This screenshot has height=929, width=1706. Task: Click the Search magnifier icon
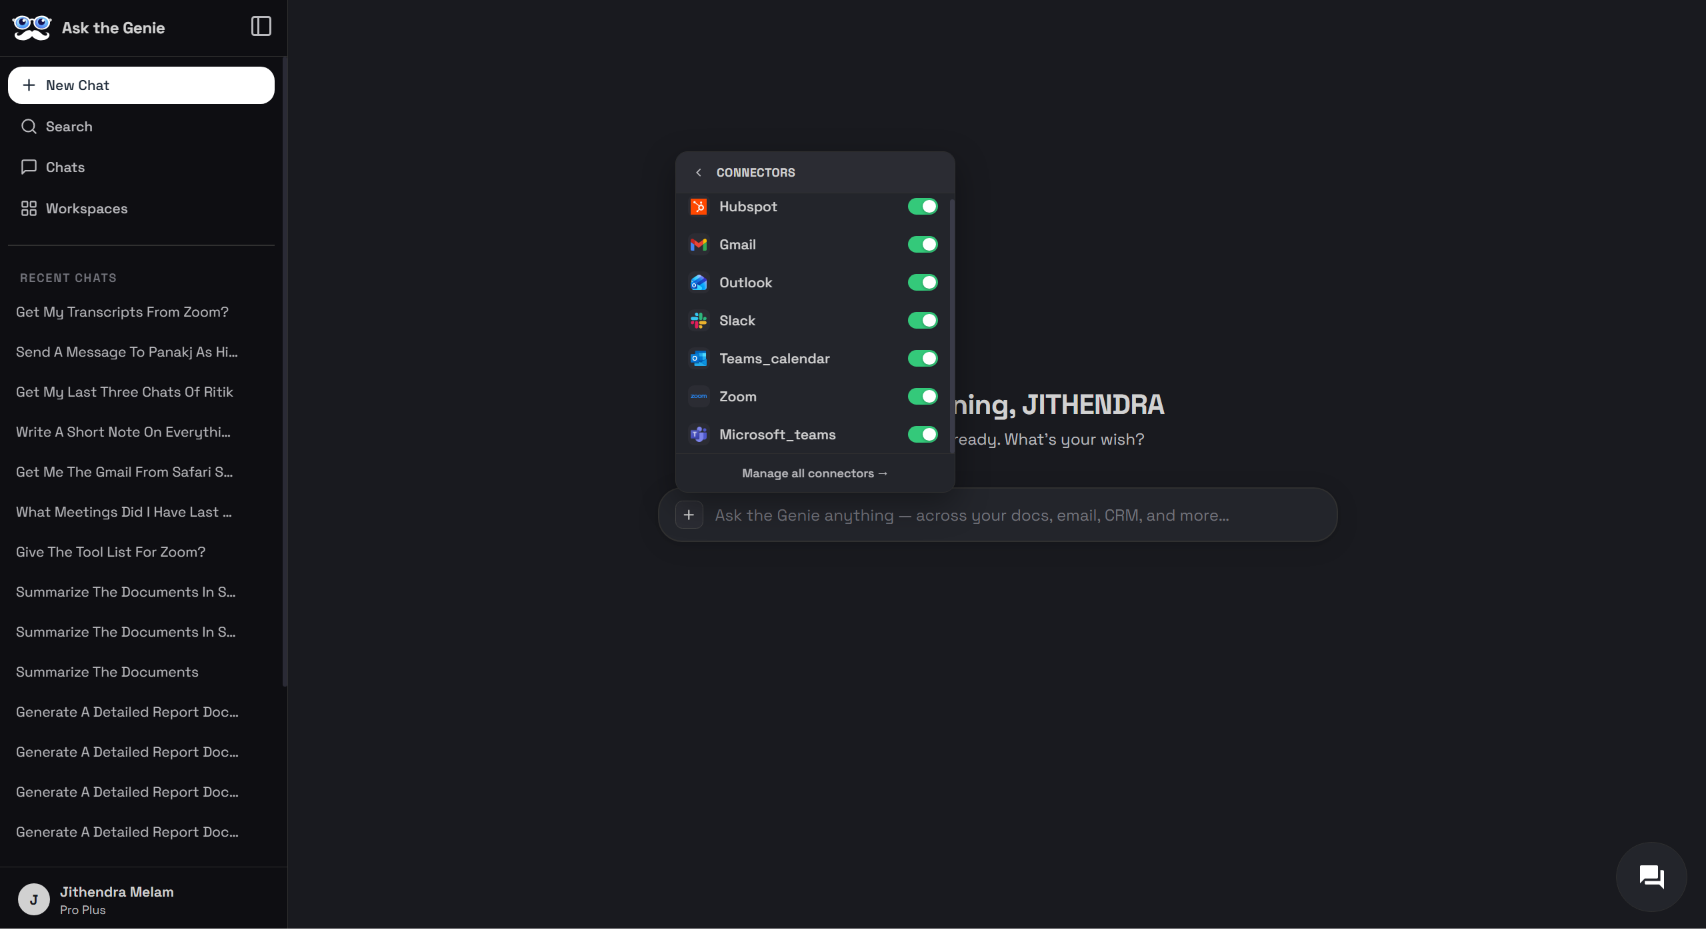[x=29, y=126]
